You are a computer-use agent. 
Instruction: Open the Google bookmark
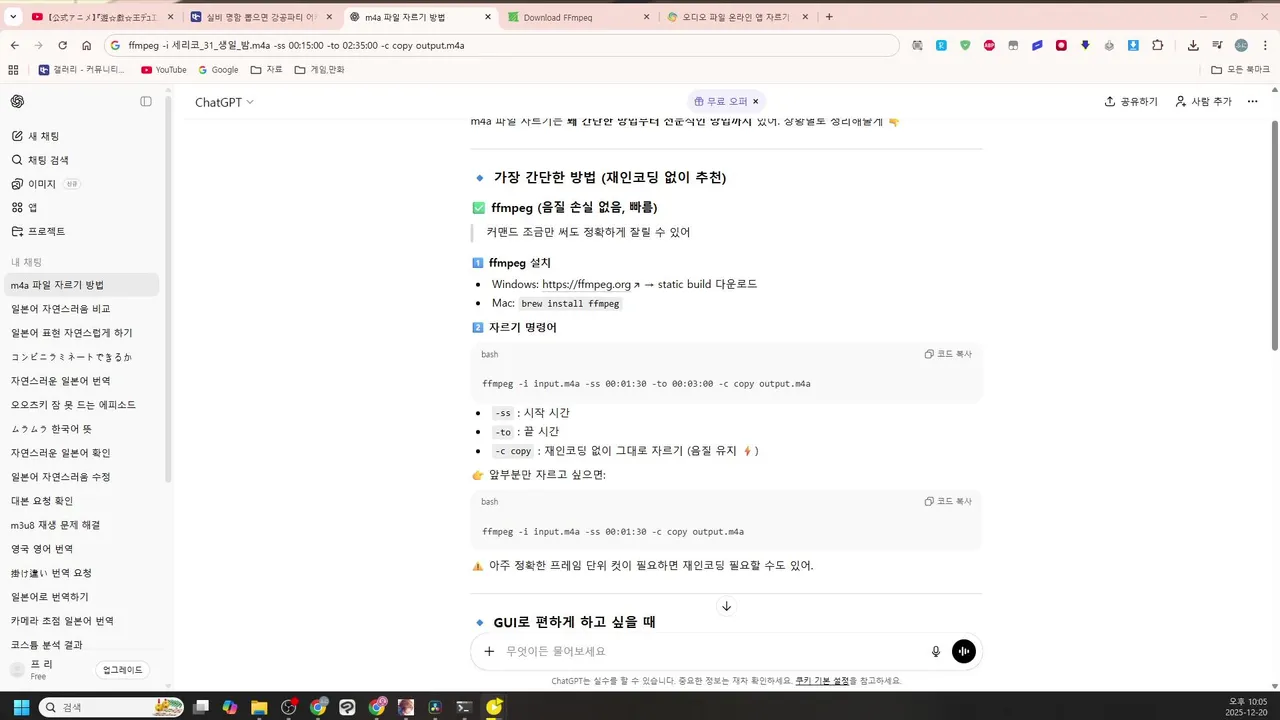[218, 70]
